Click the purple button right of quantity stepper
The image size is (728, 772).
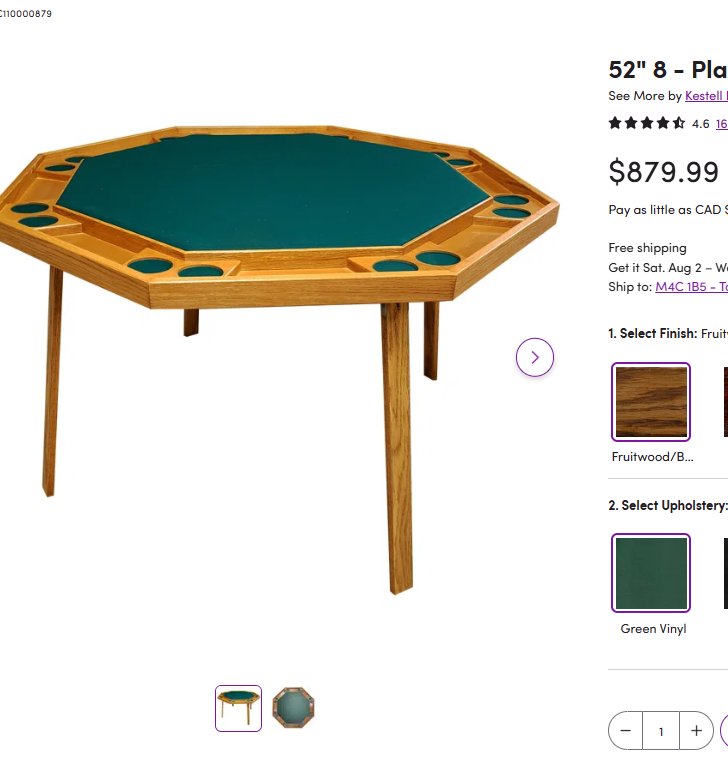tap(724, 731)
